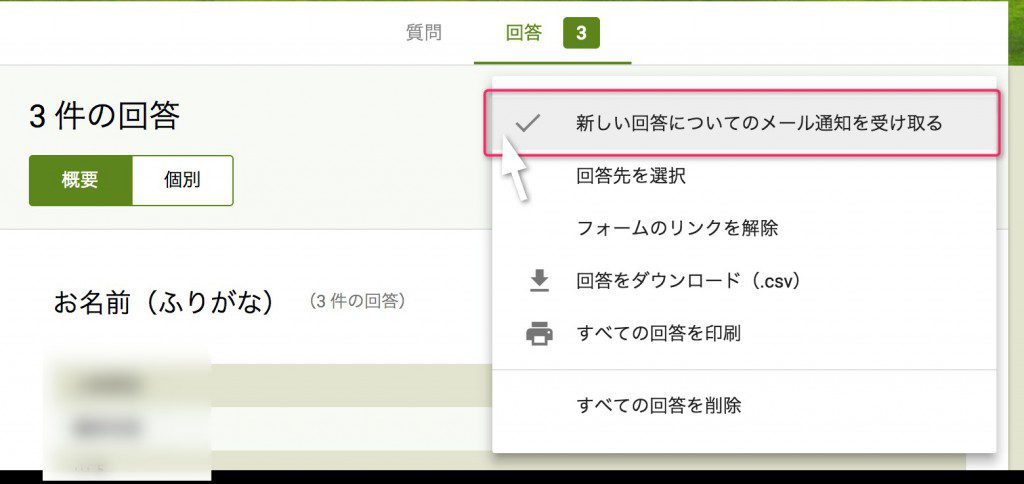Click the printer icon in the menu
The image size is (1024, 484).
tap(539, 334)
